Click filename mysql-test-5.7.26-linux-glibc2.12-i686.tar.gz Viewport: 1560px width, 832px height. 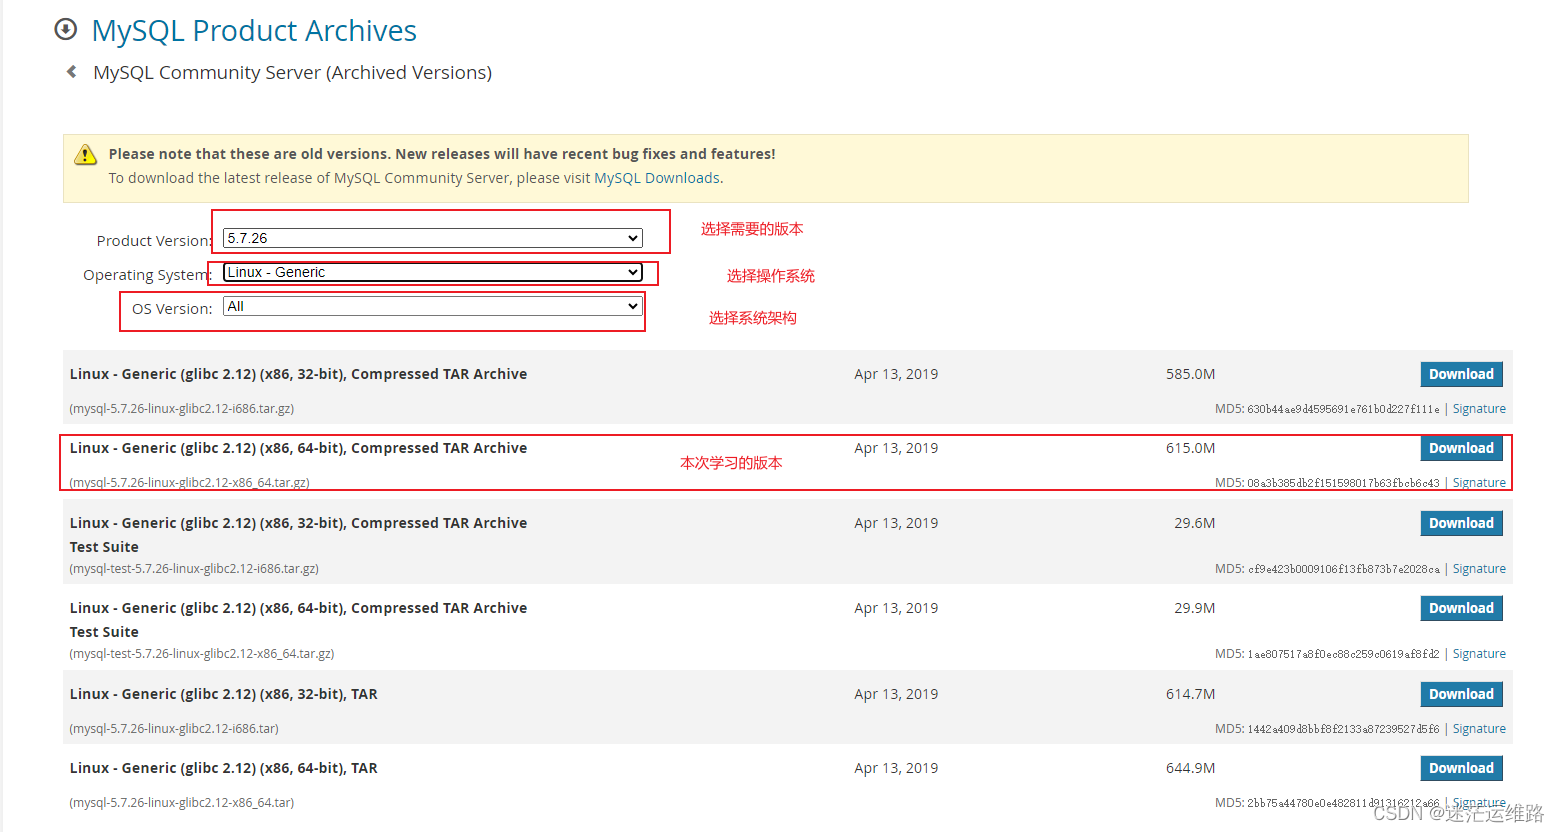point(194,569)
